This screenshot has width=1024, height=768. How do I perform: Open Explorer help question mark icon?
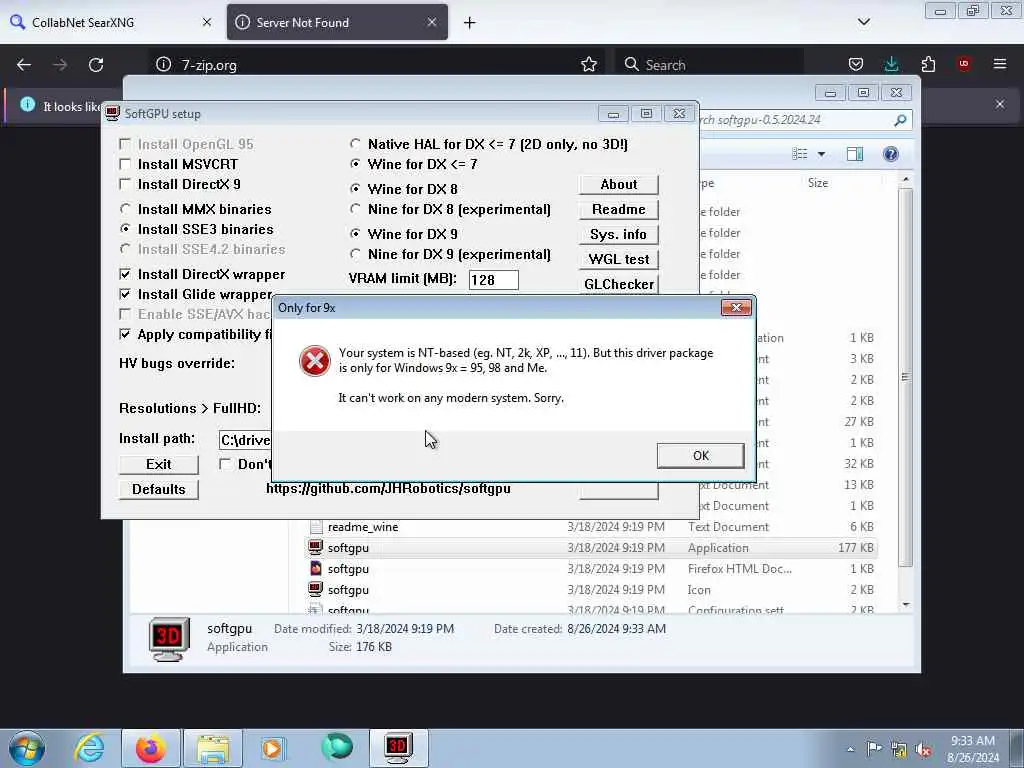891,154
